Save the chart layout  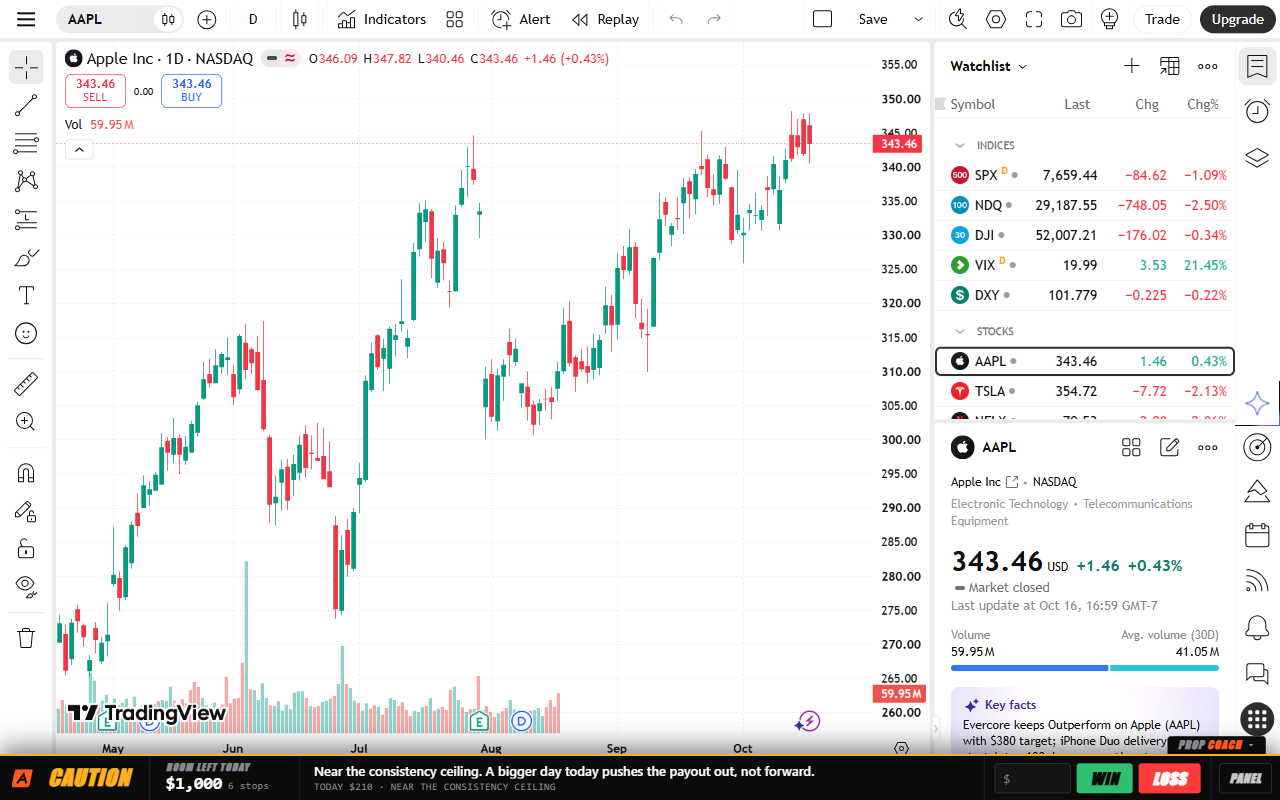pos(873,19)
